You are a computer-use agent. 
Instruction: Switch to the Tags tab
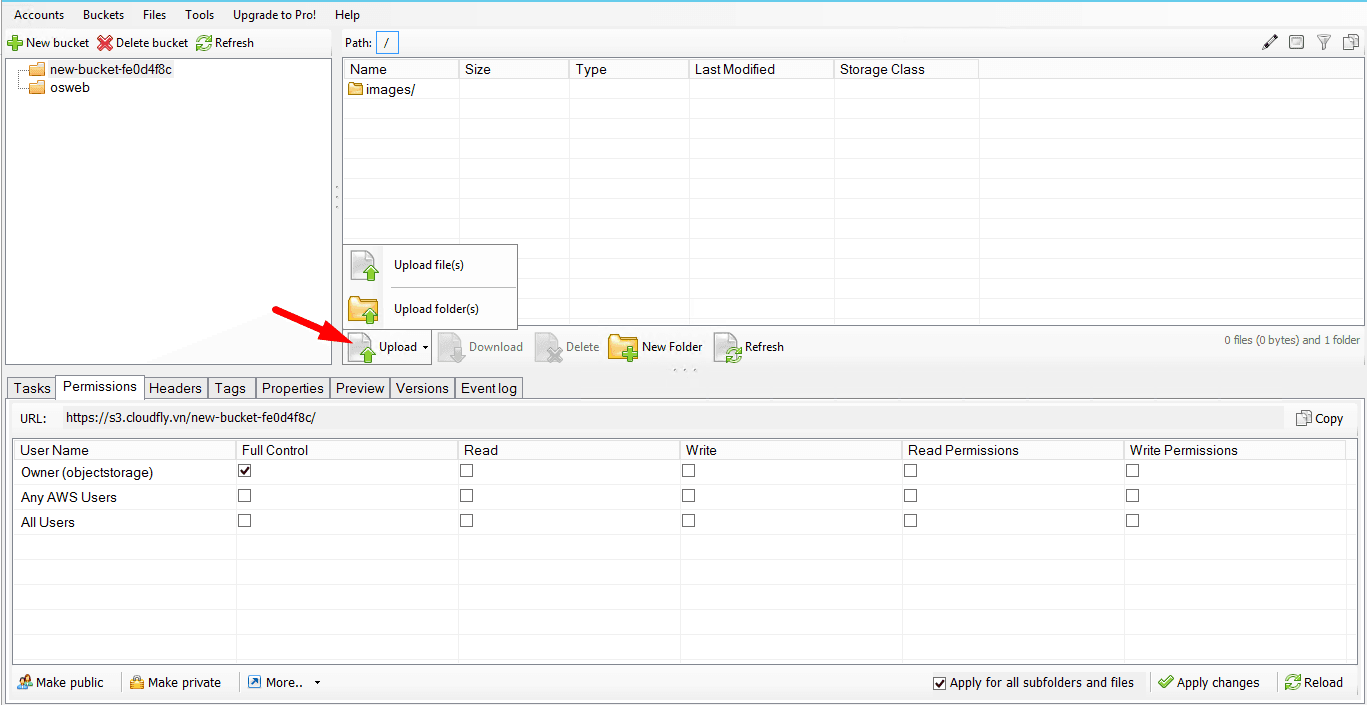tap(230, 388)
